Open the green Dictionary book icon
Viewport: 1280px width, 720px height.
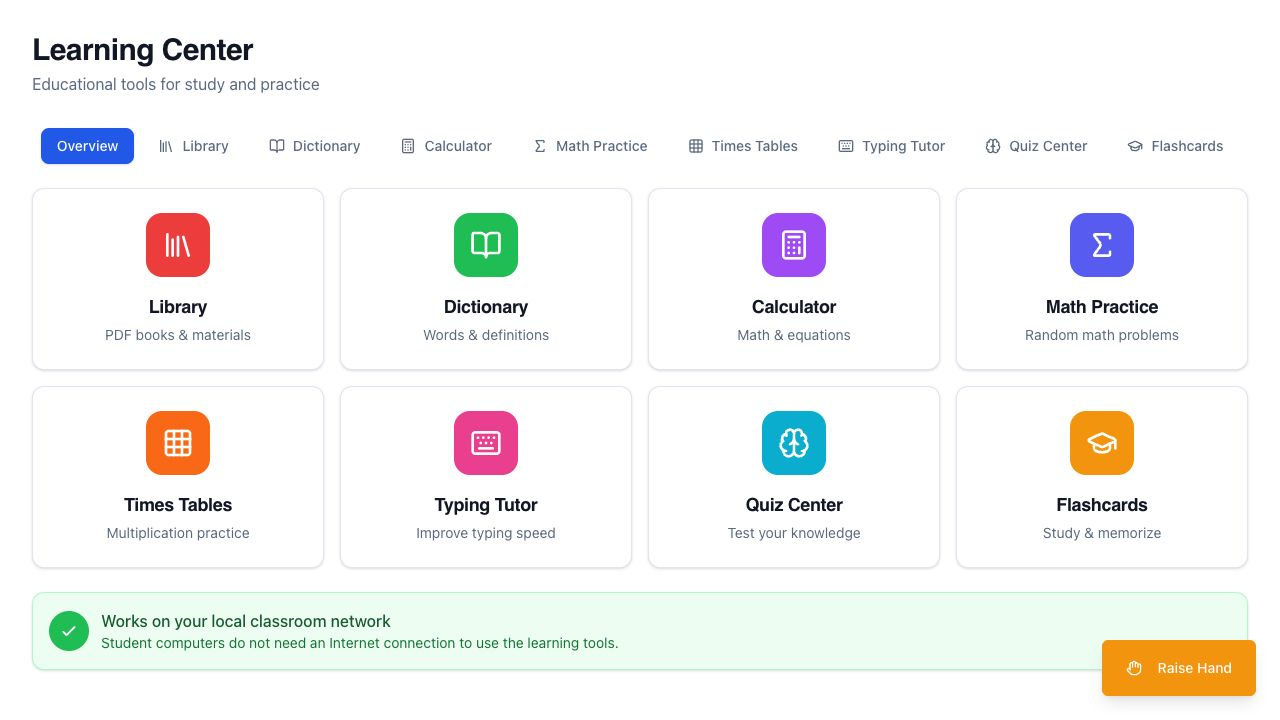486,245
